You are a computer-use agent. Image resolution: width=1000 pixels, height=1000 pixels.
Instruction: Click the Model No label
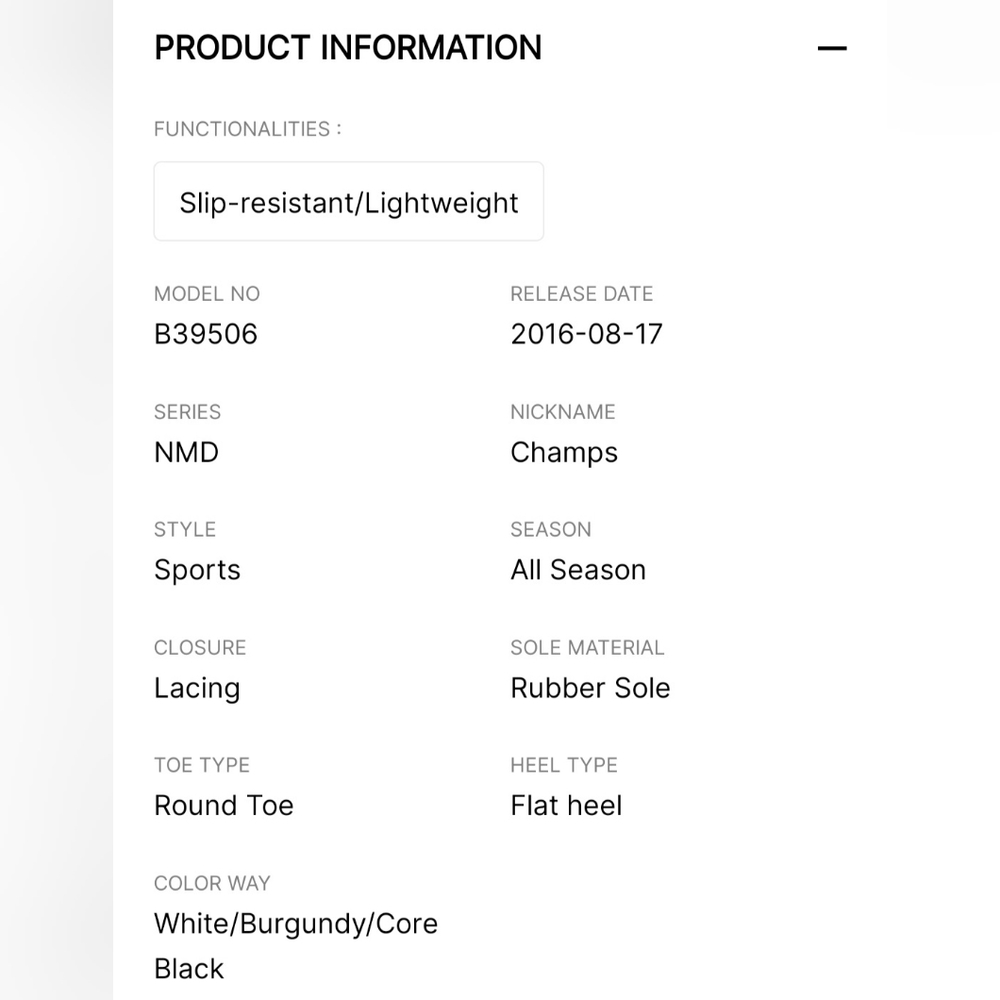pyautogui.click(x=207, y=294)
